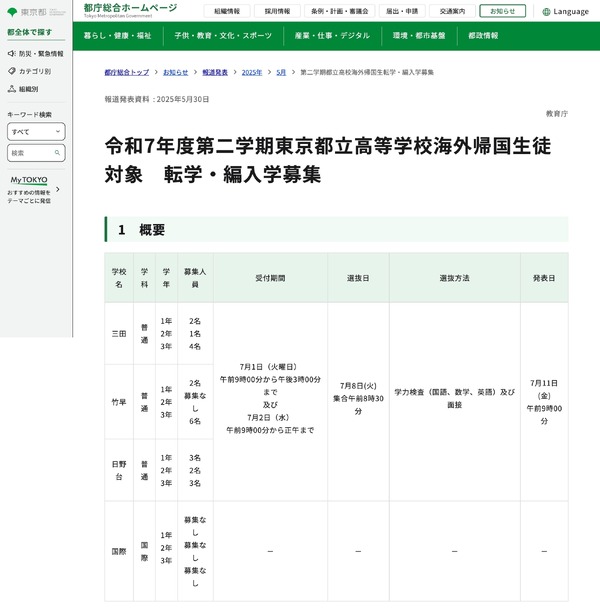Open the 暮らし・健康・福祉 menu
The height and width of the screenshot is (612, 600).
tap(118, 35)
